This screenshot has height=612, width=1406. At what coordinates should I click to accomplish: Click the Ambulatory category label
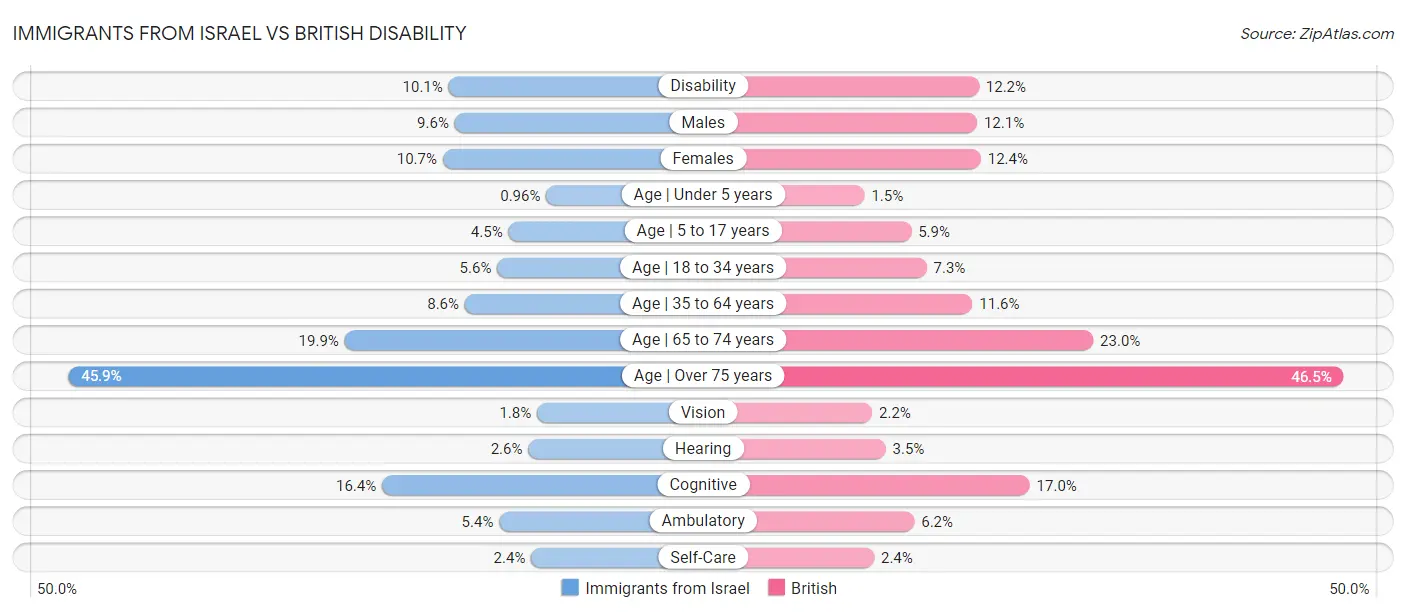(x=703, y=521)
